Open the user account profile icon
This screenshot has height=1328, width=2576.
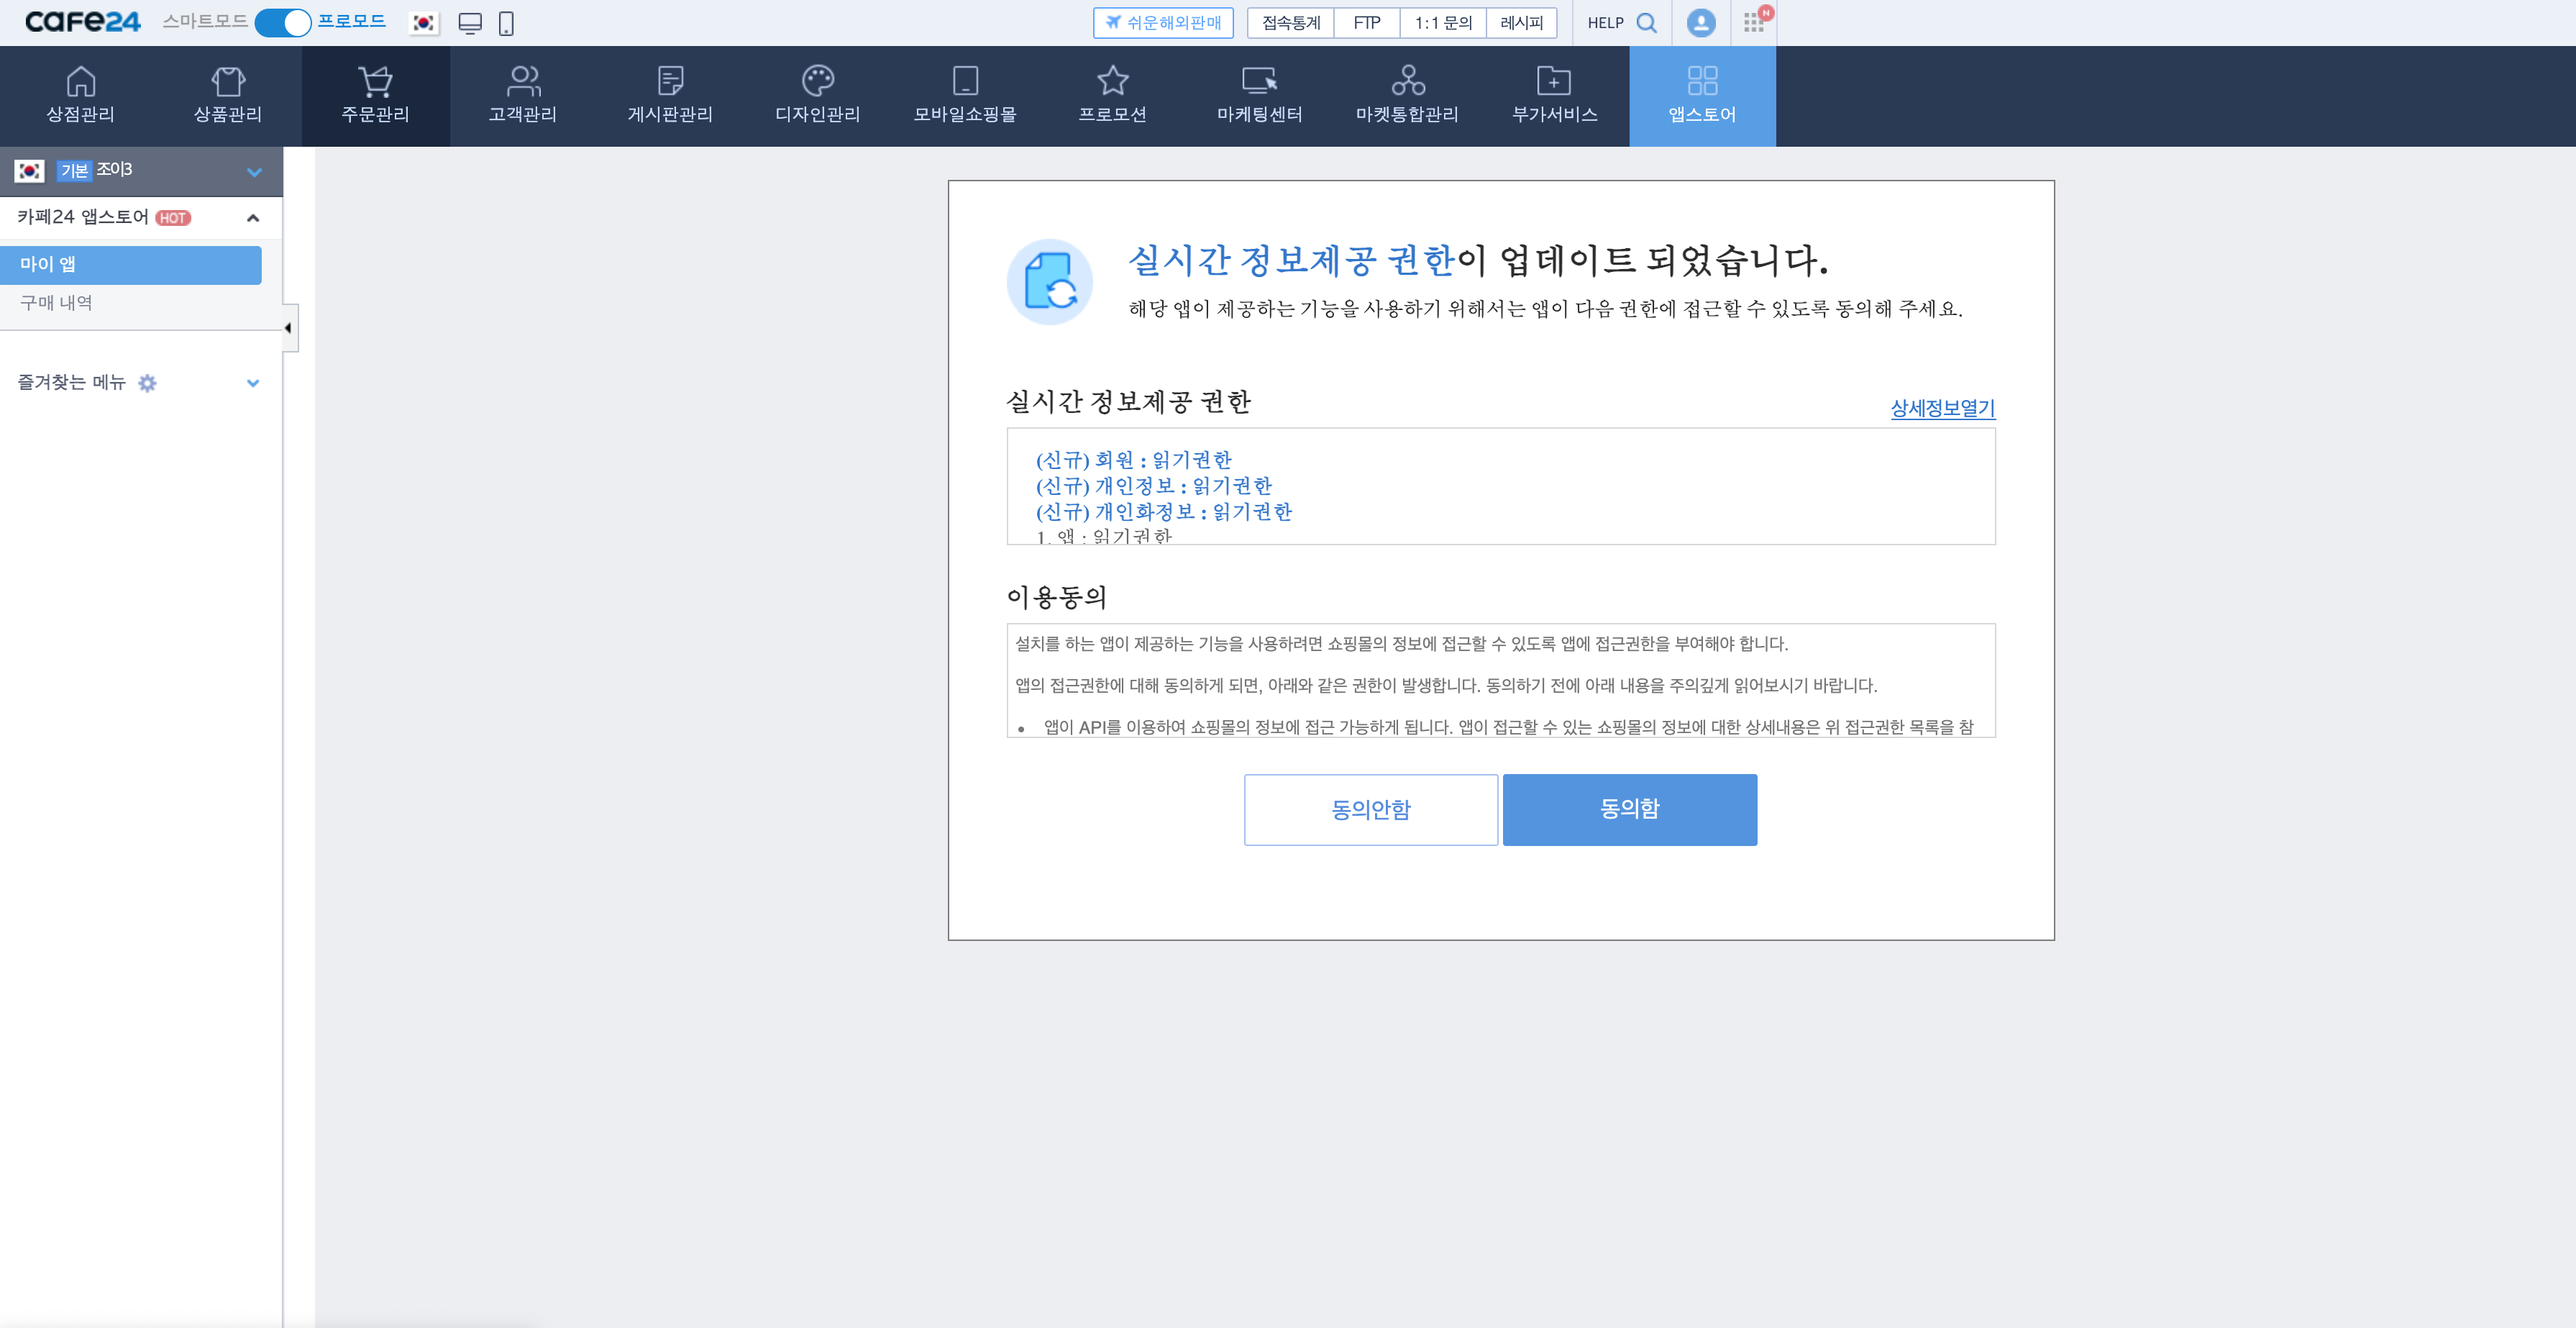[1701, 23]
